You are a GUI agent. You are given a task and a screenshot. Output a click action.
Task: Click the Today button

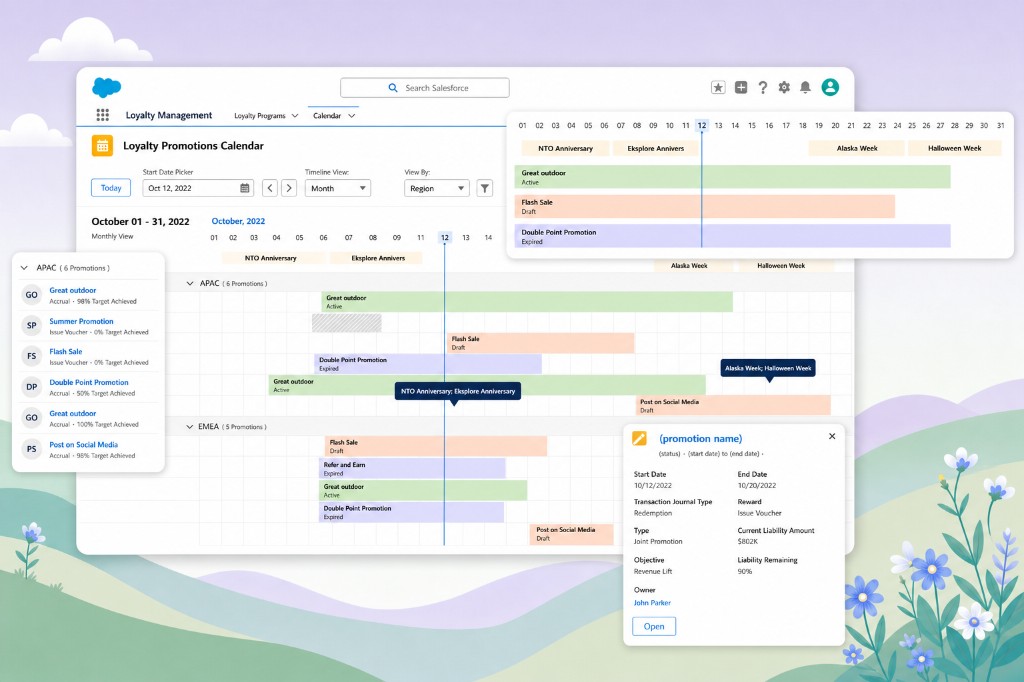point(111,188)
